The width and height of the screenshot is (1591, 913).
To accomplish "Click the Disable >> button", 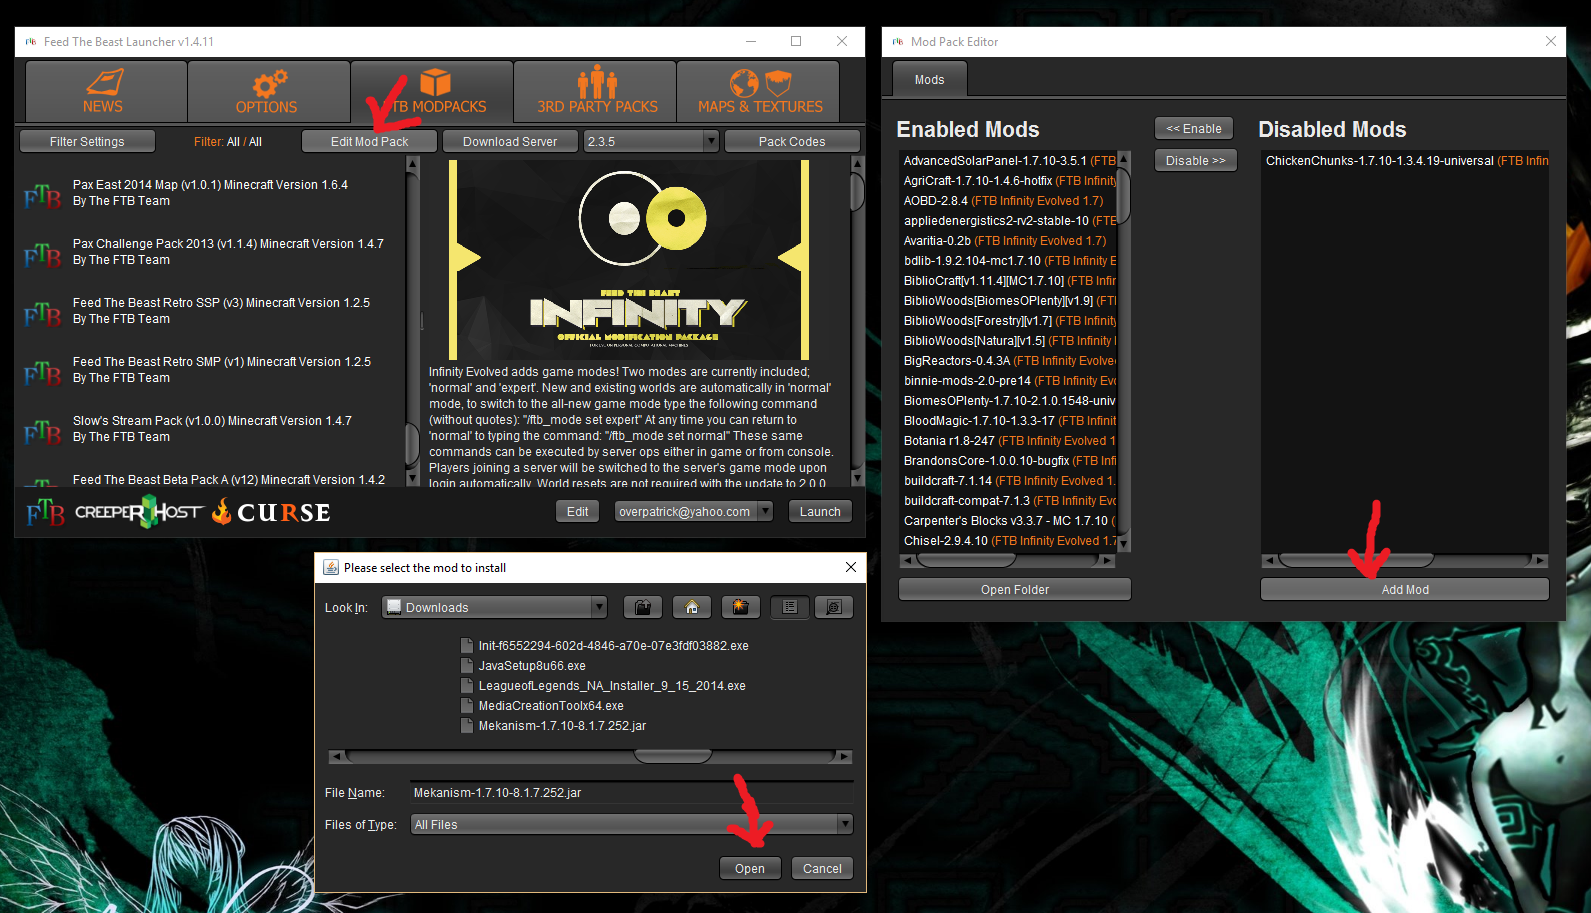I will (x=1196, y=161).
